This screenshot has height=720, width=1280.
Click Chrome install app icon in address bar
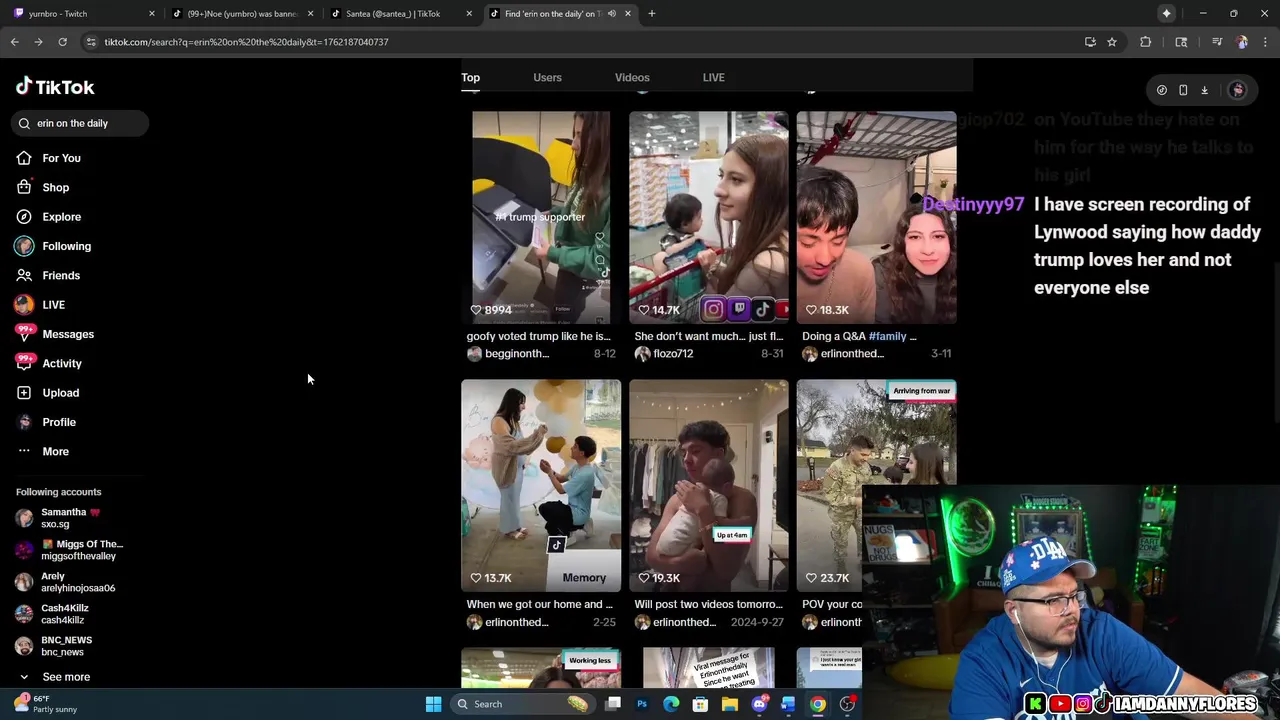tap(1090, 42)
